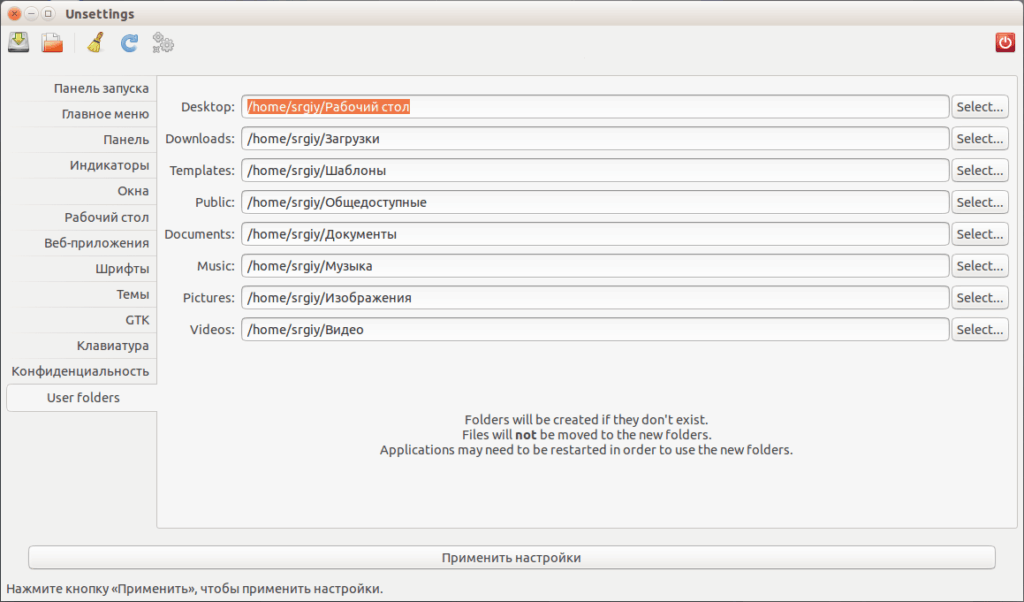Select the User folders tab
This screenshot has height=602, width=1024.
click(x=82, y=398)
